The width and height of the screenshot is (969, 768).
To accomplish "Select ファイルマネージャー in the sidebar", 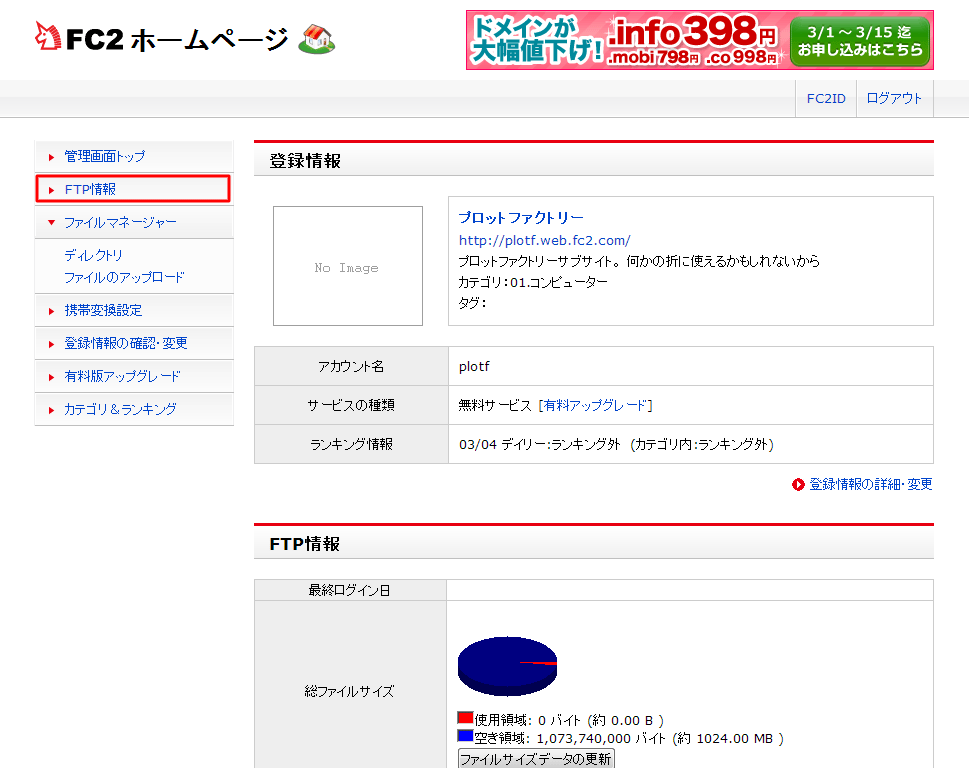I will click(x=121, y=222).
